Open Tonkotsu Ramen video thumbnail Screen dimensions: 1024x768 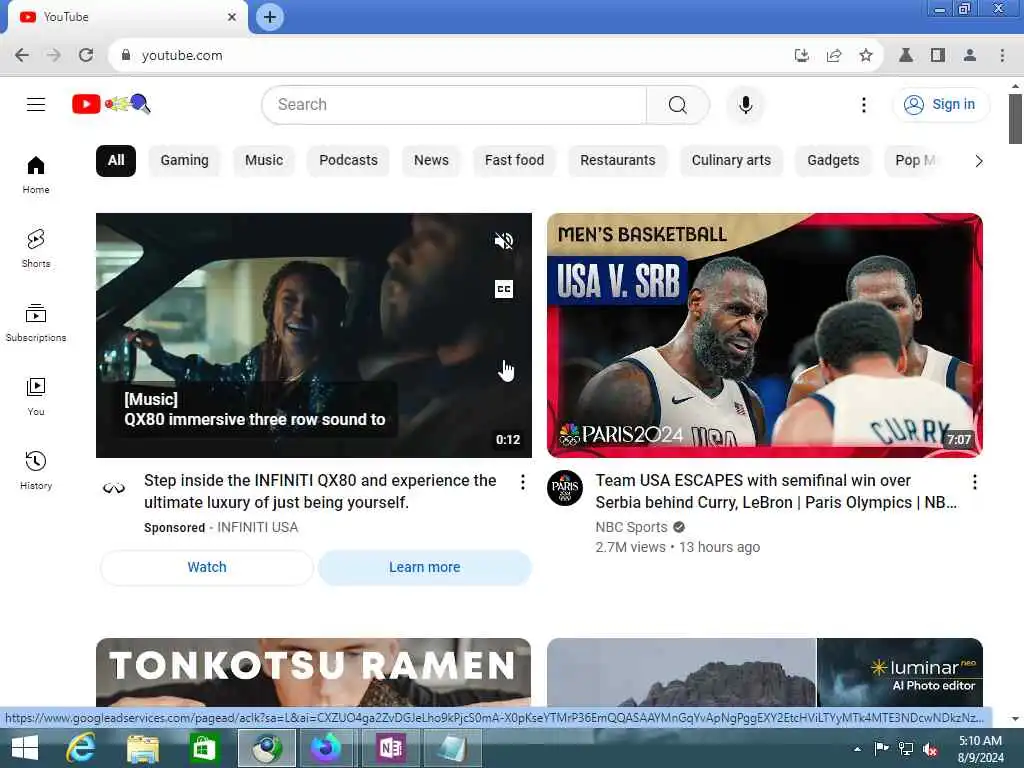[313, 673]
